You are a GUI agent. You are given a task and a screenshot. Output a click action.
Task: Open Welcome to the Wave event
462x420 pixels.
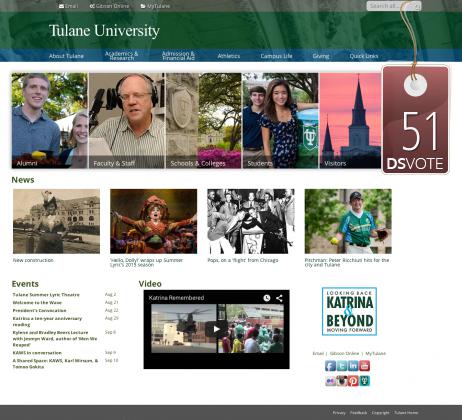37,303
